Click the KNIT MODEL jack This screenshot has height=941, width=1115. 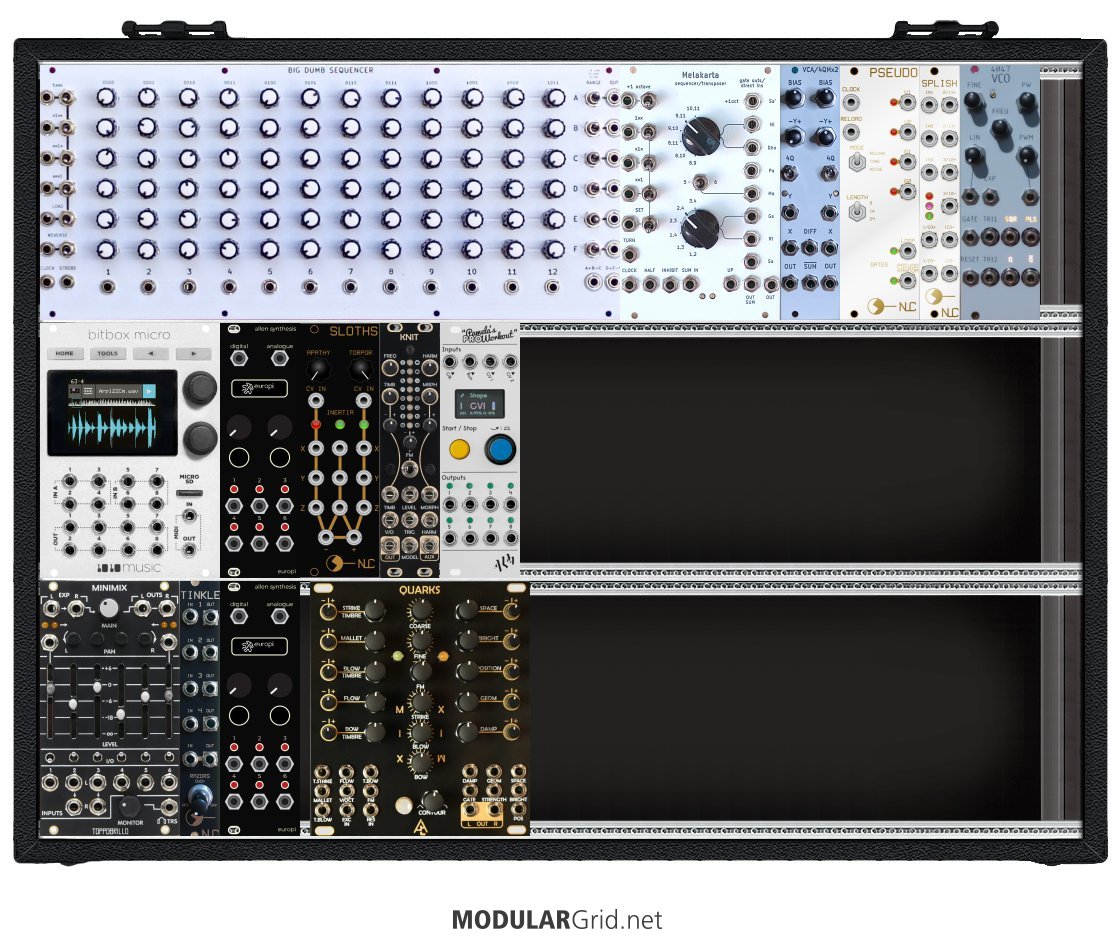tap(410, 546)
